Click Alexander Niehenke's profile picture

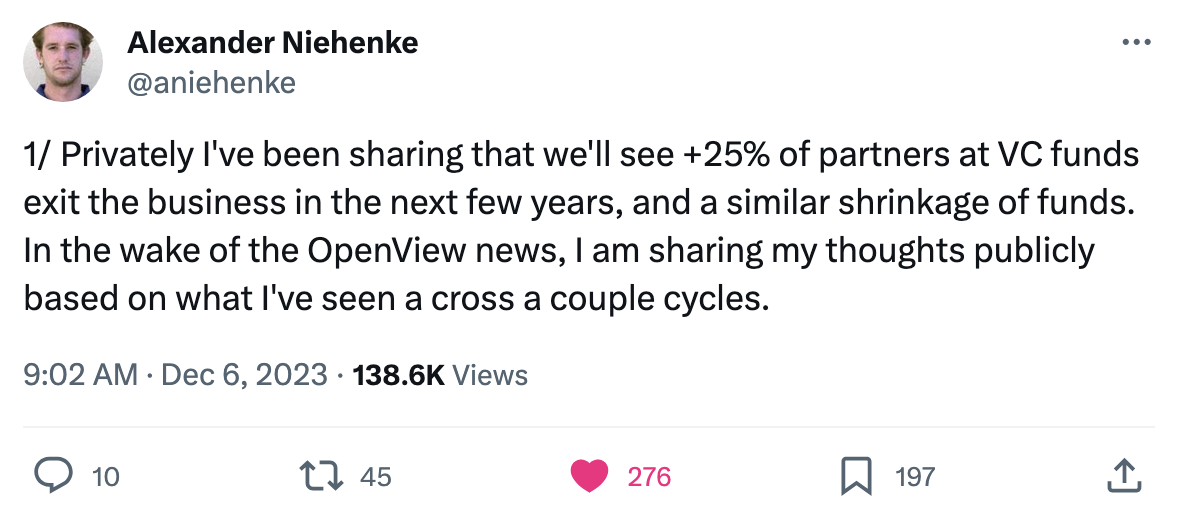[63, 62]
